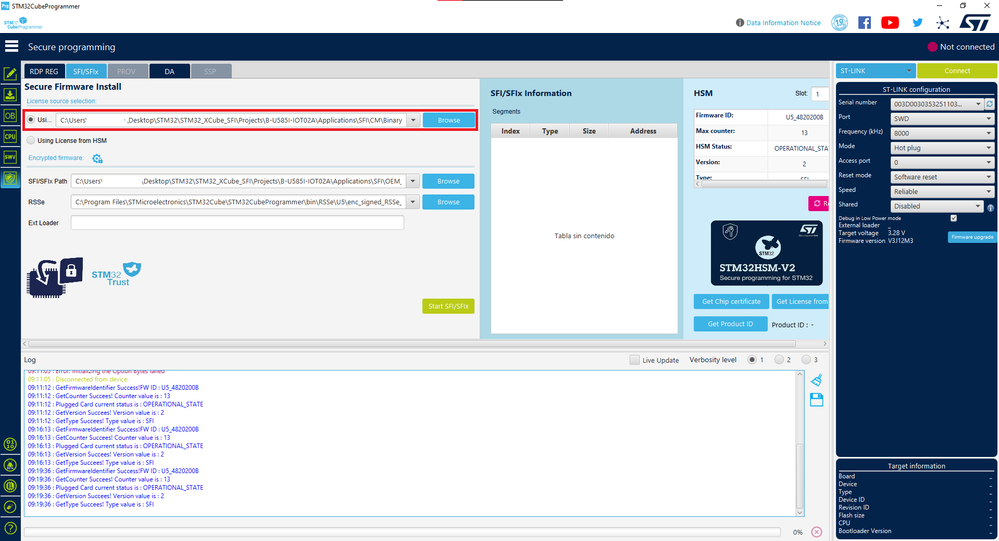Image resolution: width=999 pixels, height=541 pixels.
Task: Click Get Product ID button
Action: (x=730, y=324)
